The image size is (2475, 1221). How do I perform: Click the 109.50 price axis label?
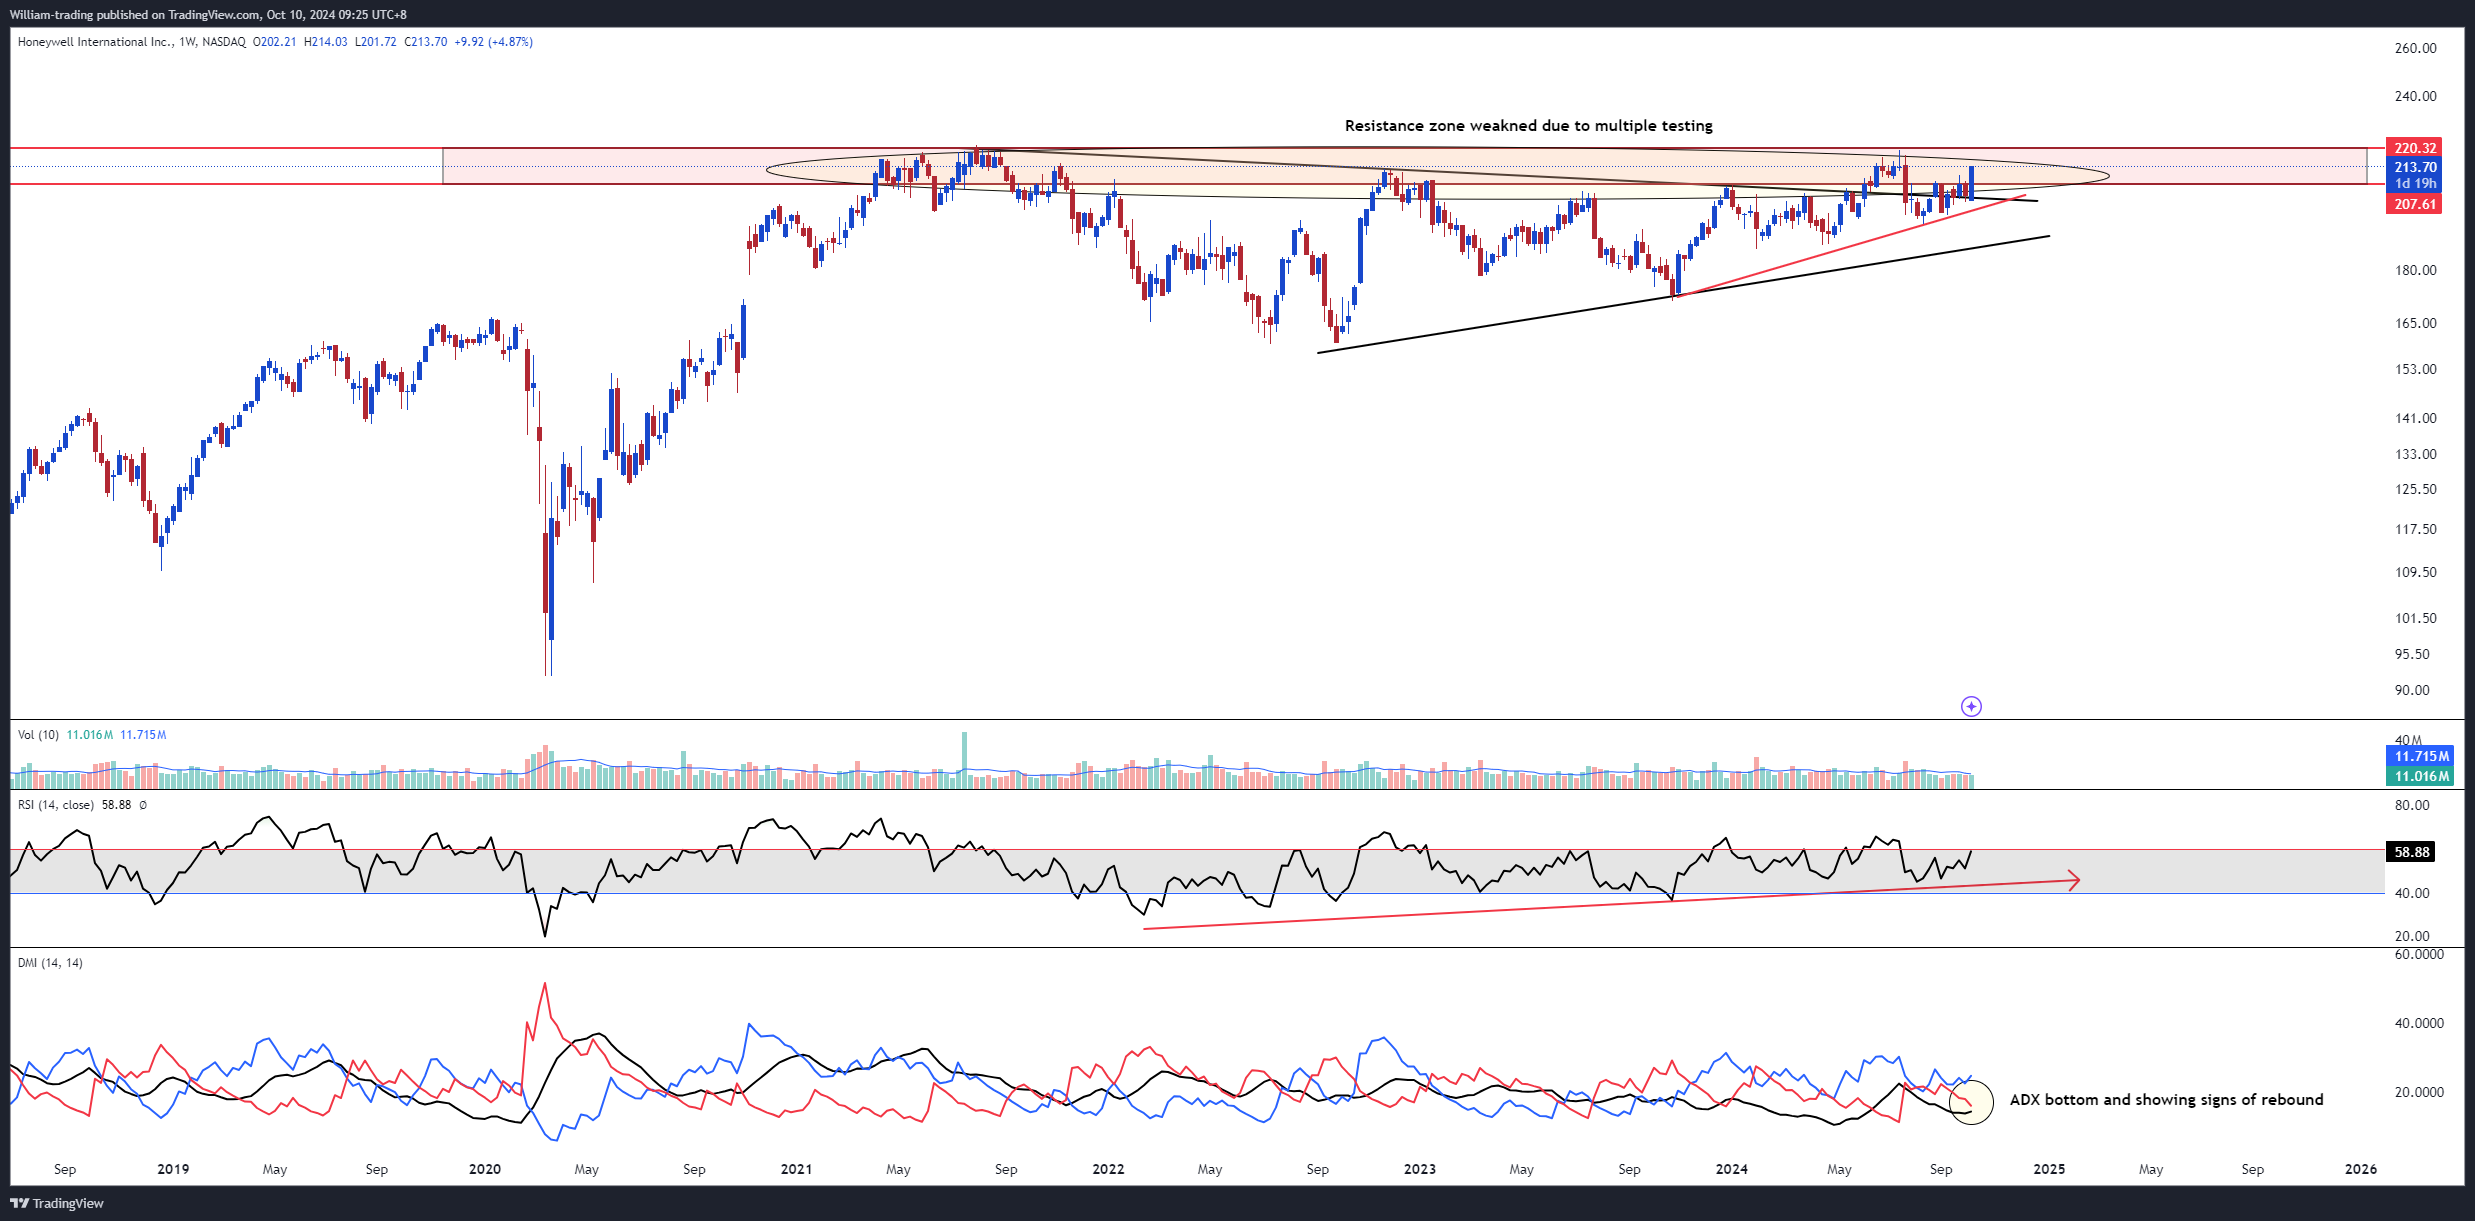[x=2416, y=572]
